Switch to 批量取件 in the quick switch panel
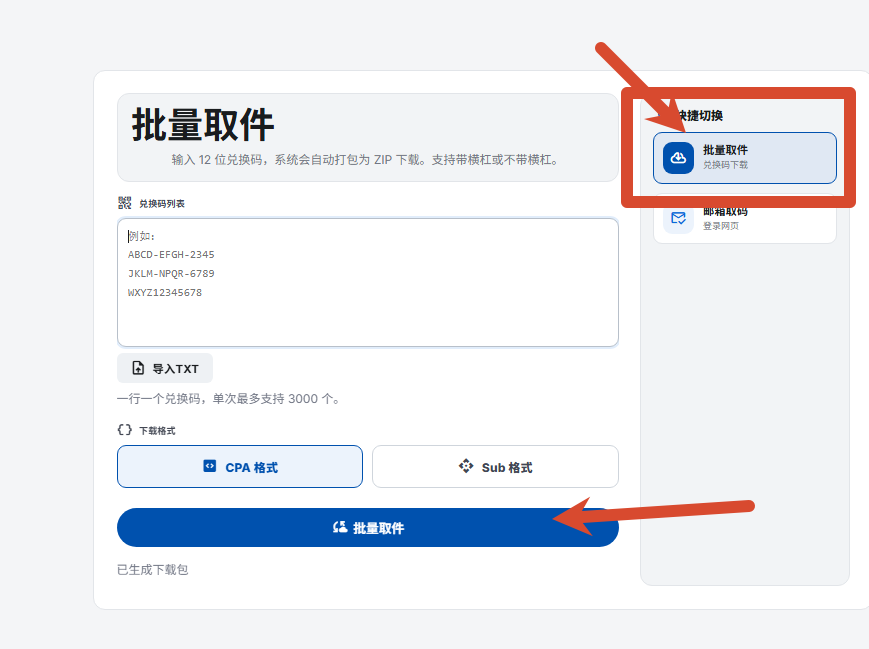 pyautogui.click(x=744, y=158)
